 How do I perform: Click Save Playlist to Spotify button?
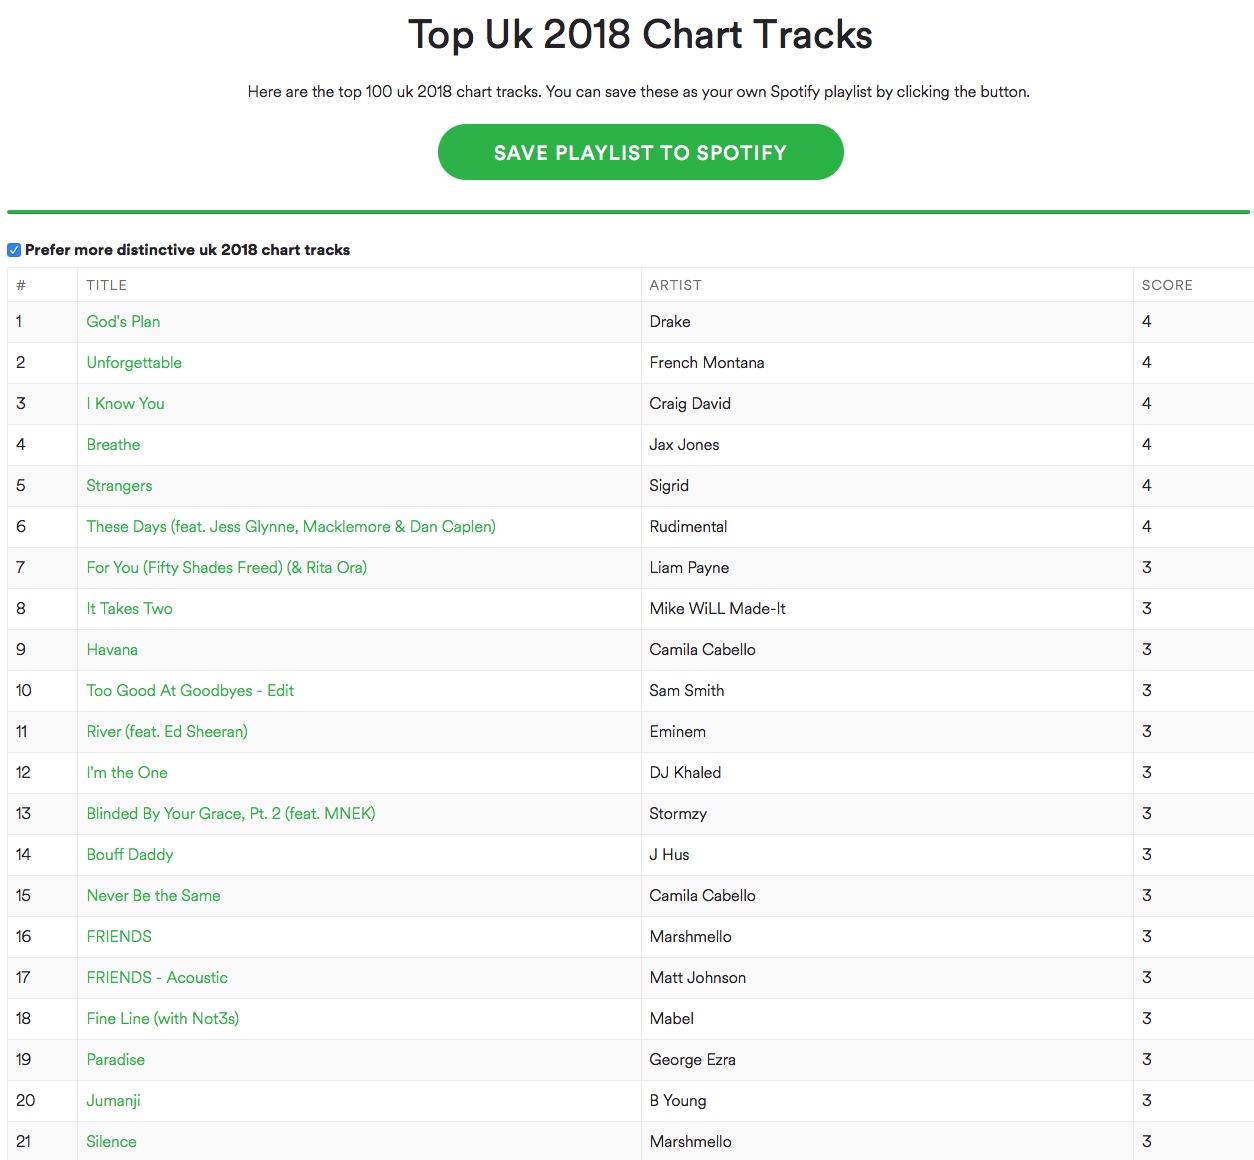click(x=640, y=152)
